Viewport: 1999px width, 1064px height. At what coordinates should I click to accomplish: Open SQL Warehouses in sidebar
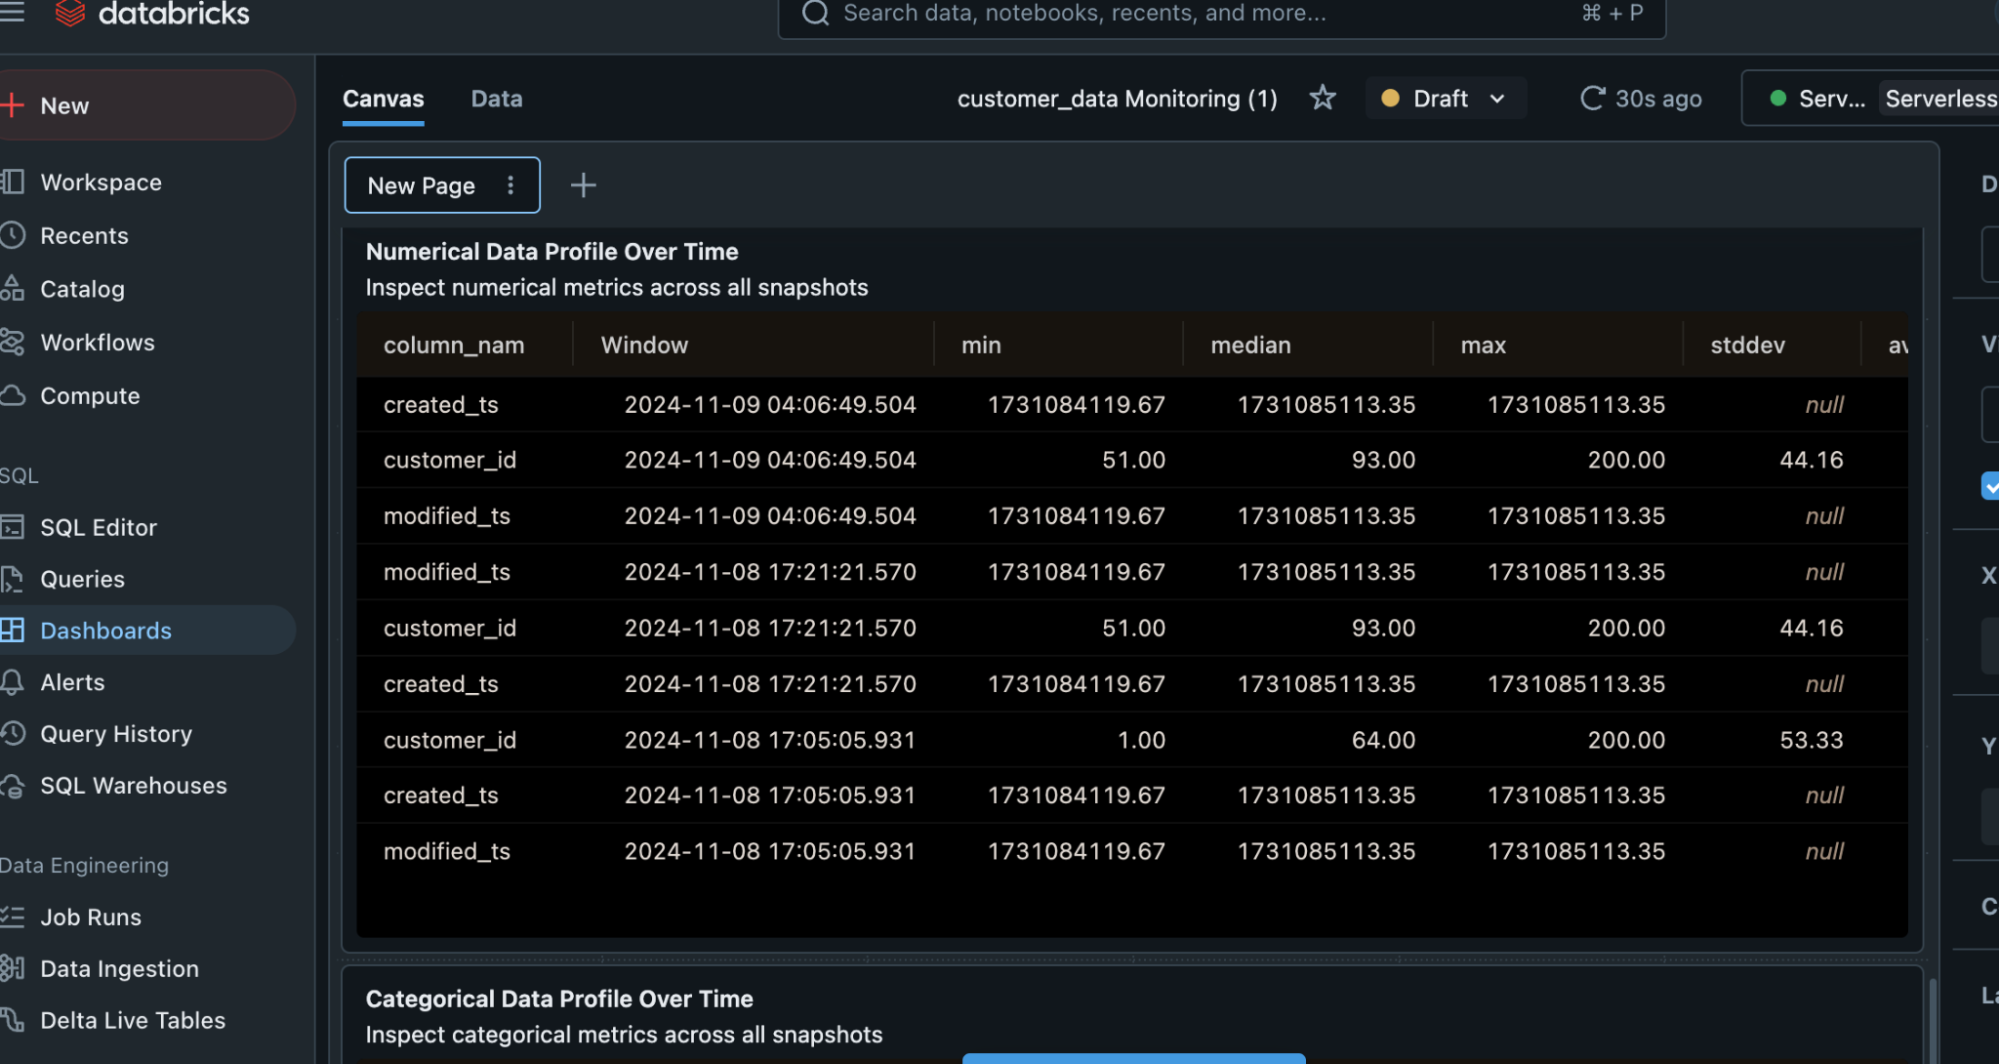click(x=133, y=786)
